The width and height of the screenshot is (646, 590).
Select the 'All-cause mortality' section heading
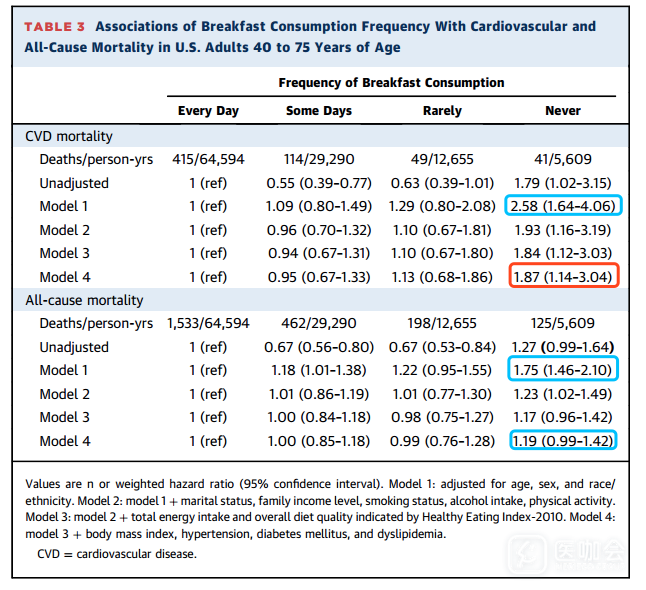[x=84, y=300]
